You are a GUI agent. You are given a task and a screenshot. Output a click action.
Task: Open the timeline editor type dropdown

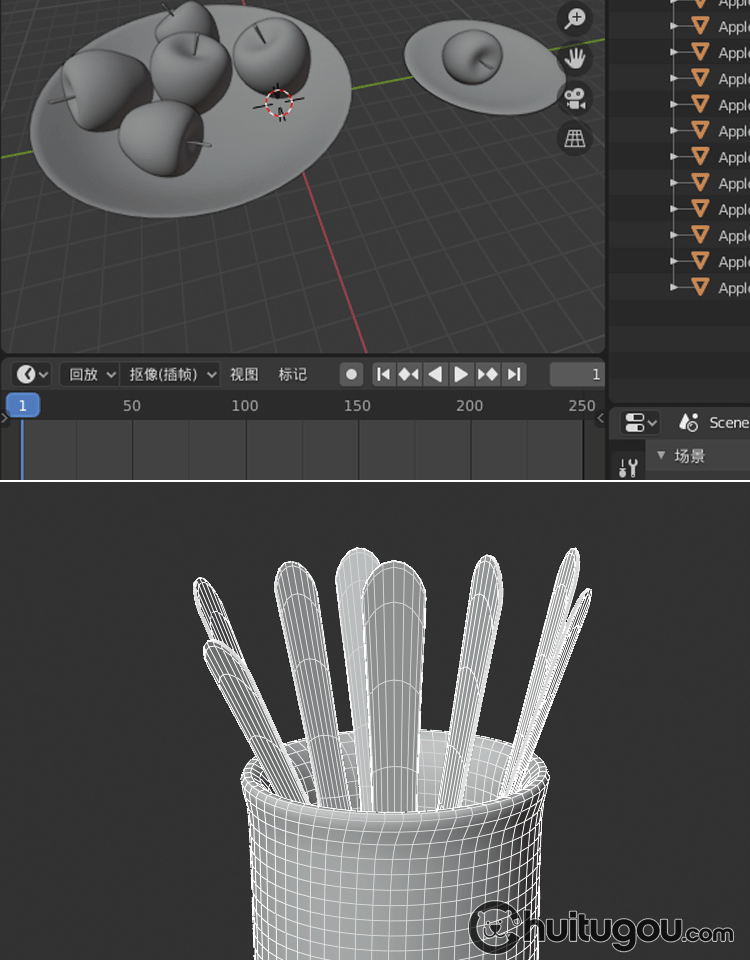[32, 374]
